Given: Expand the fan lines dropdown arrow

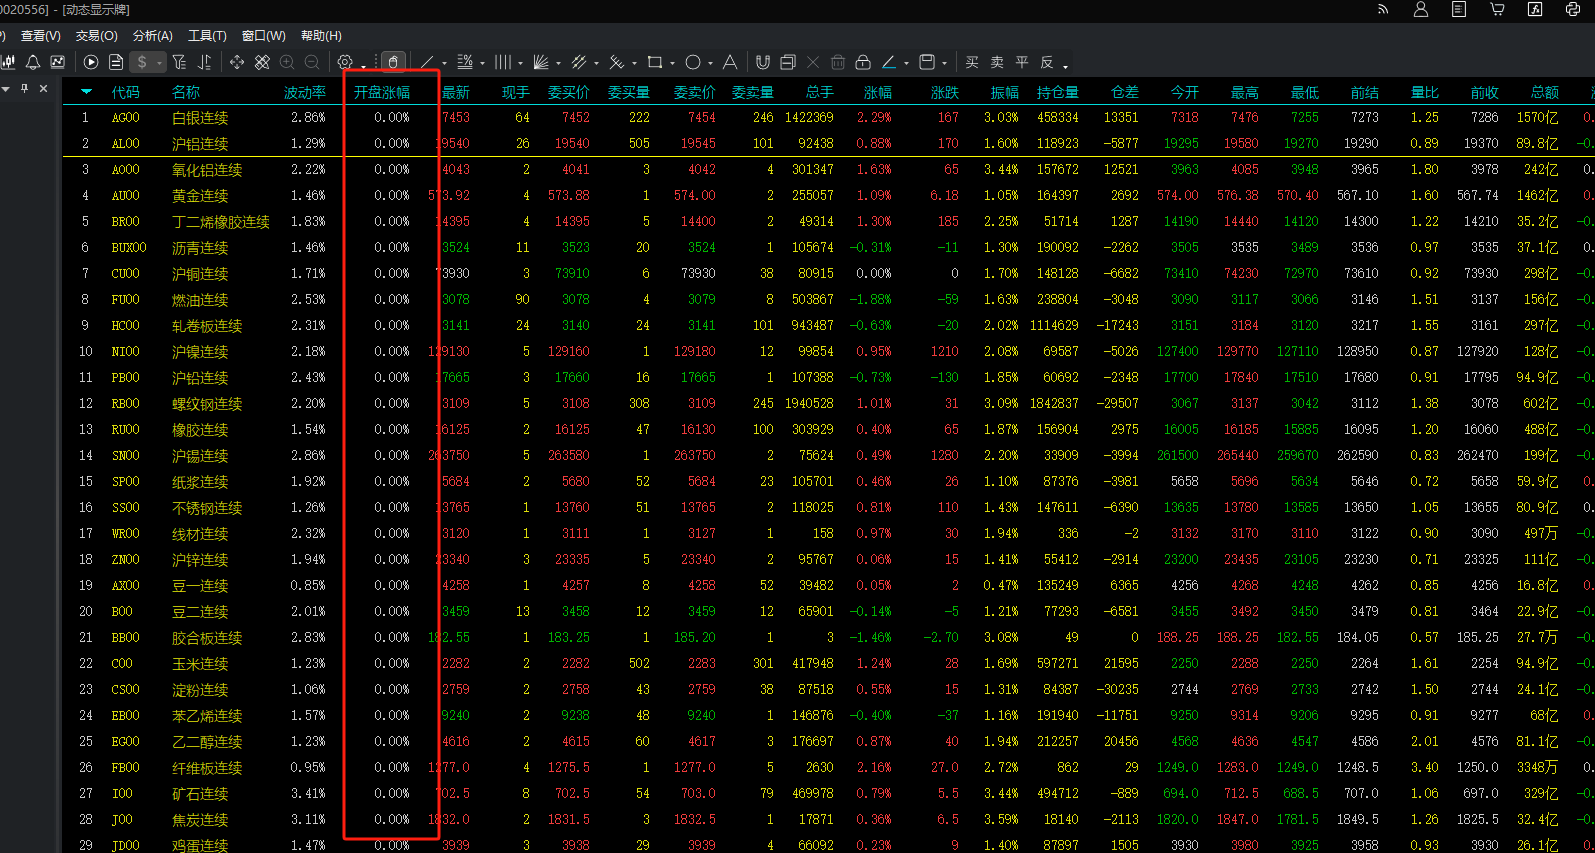Looking at the screenshot, I should click(558, 64).
